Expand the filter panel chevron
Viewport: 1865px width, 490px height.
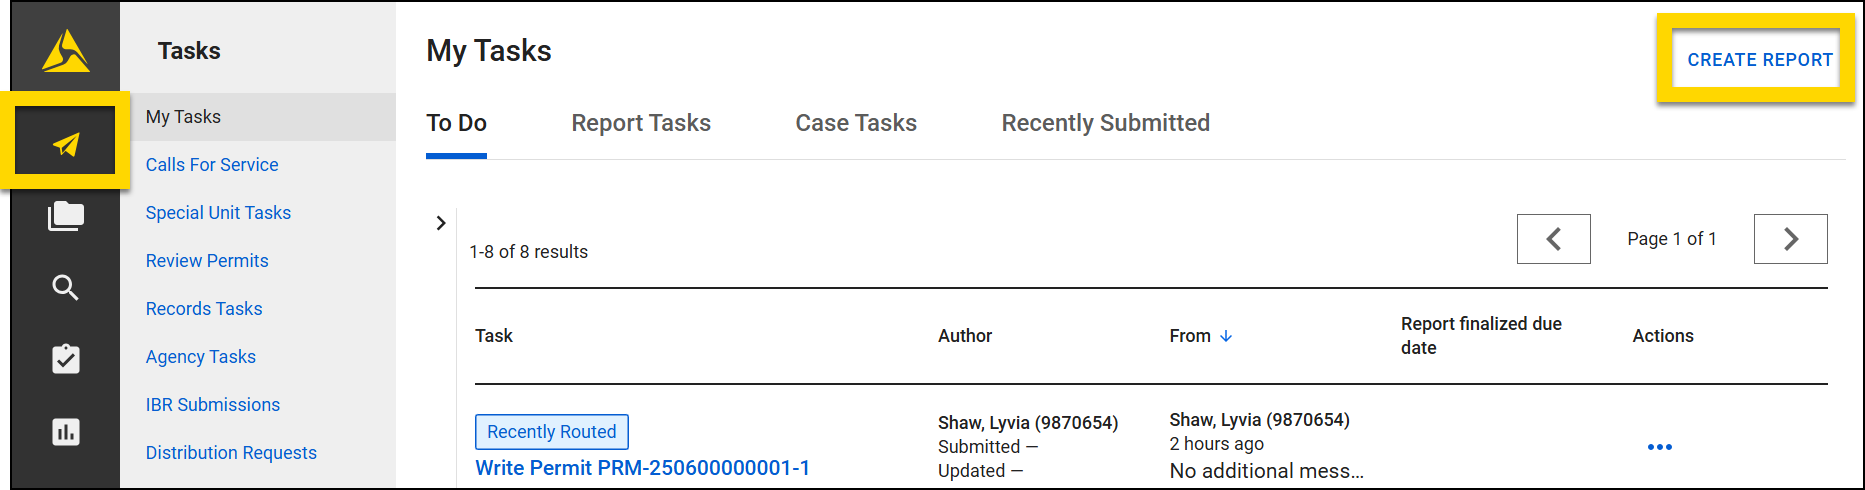coord(441,223)
